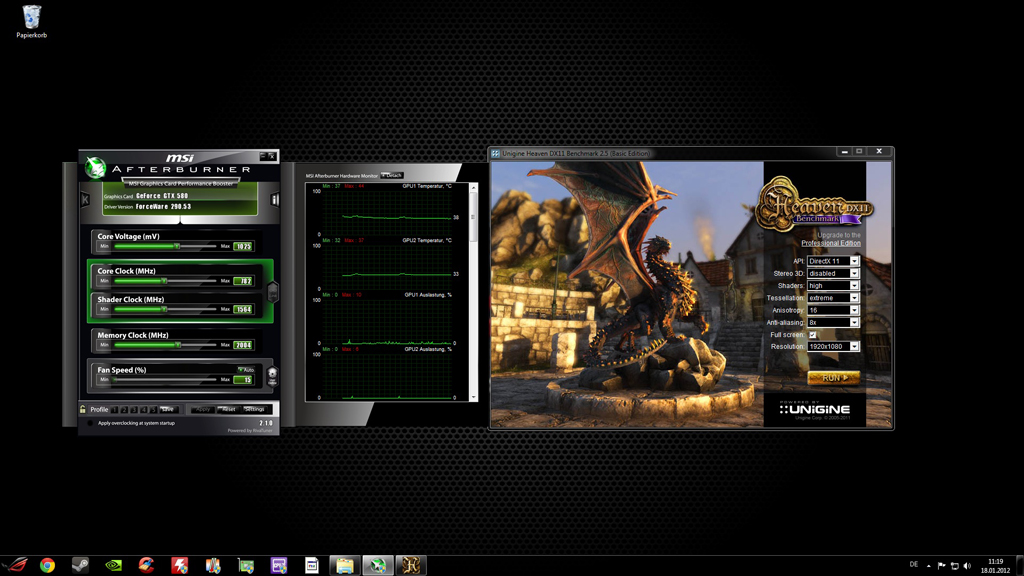The image size is (1024, 576).
Task: Open the purple CPU-Z taskbar icon
Action: pos(279,565)
